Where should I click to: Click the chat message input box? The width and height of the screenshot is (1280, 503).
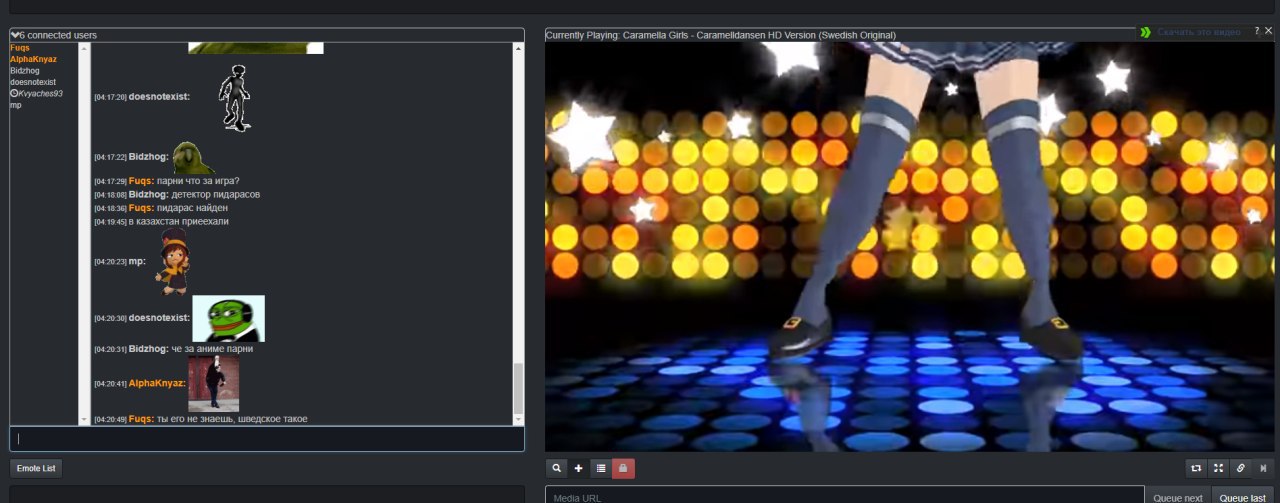(x=267, y=439)
